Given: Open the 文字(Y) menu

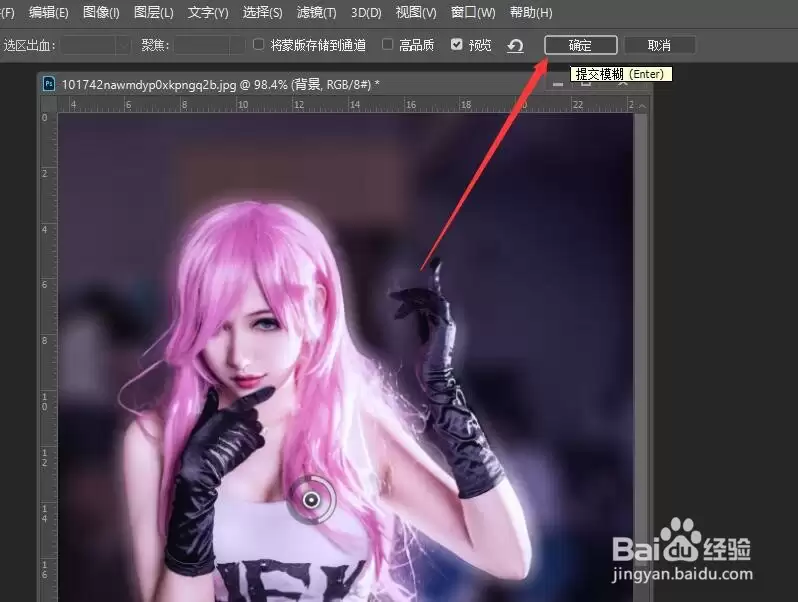Looking at the screenshot, I should (x=208, y=12).
